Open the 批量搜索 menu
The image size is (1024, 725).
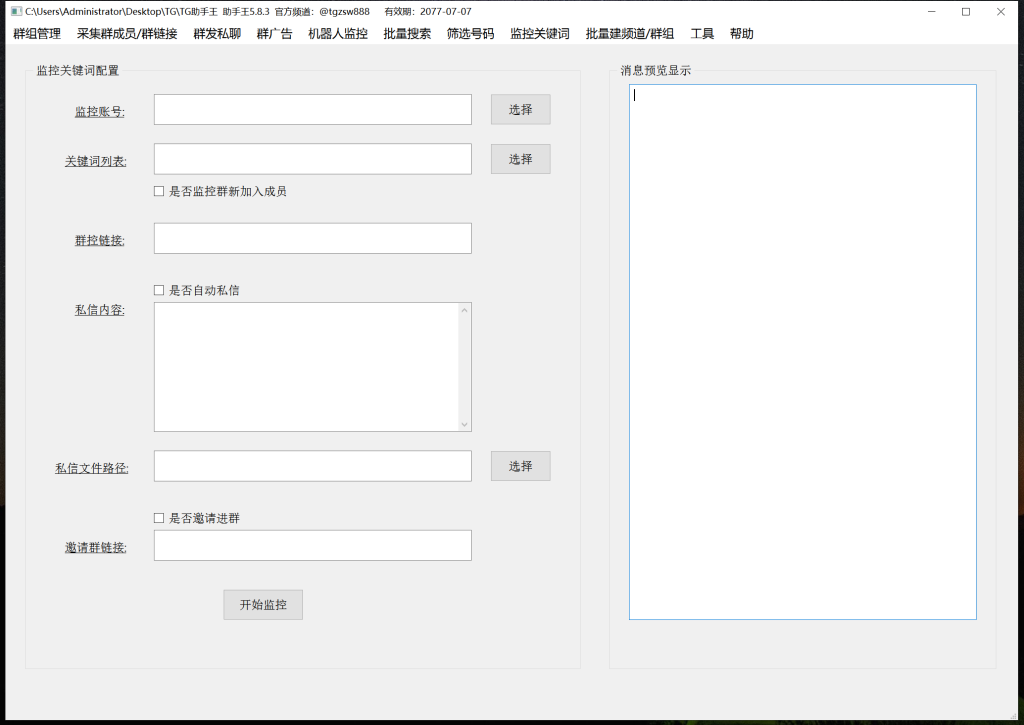pos(408,34)
